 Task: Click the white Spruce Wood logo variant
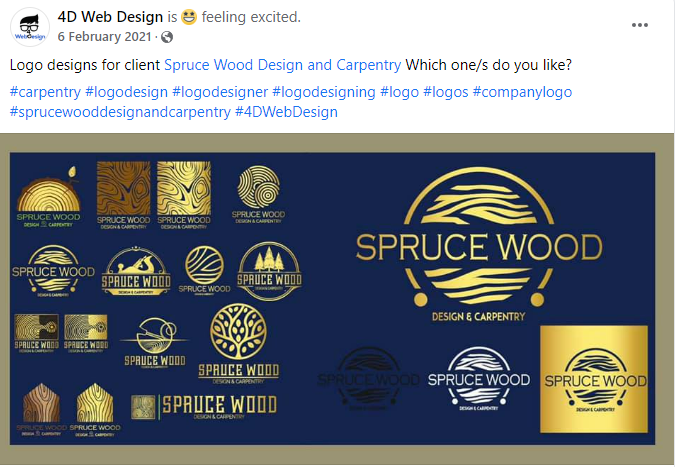pos(479,378)
